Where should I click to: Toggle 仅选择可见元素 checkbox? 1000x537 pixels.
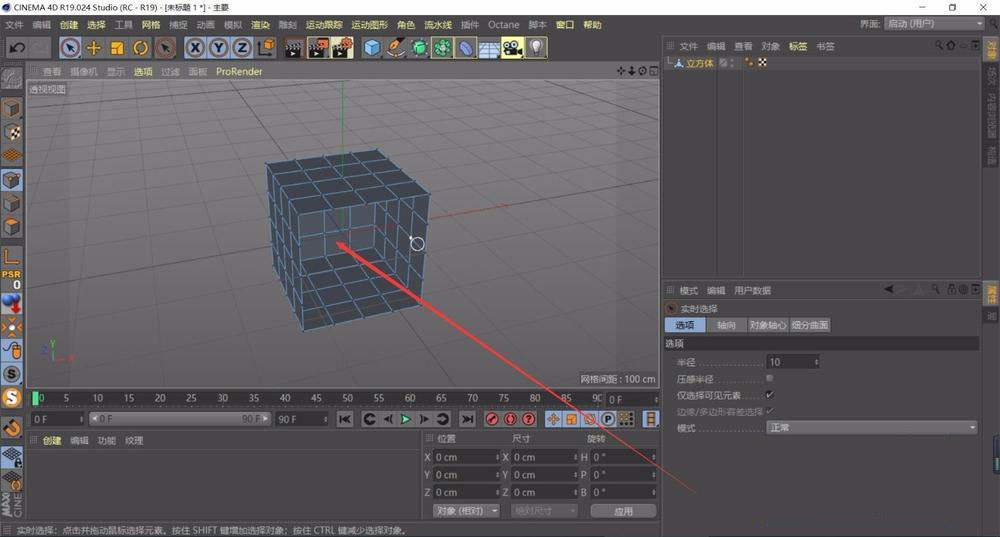coord(770,395)
